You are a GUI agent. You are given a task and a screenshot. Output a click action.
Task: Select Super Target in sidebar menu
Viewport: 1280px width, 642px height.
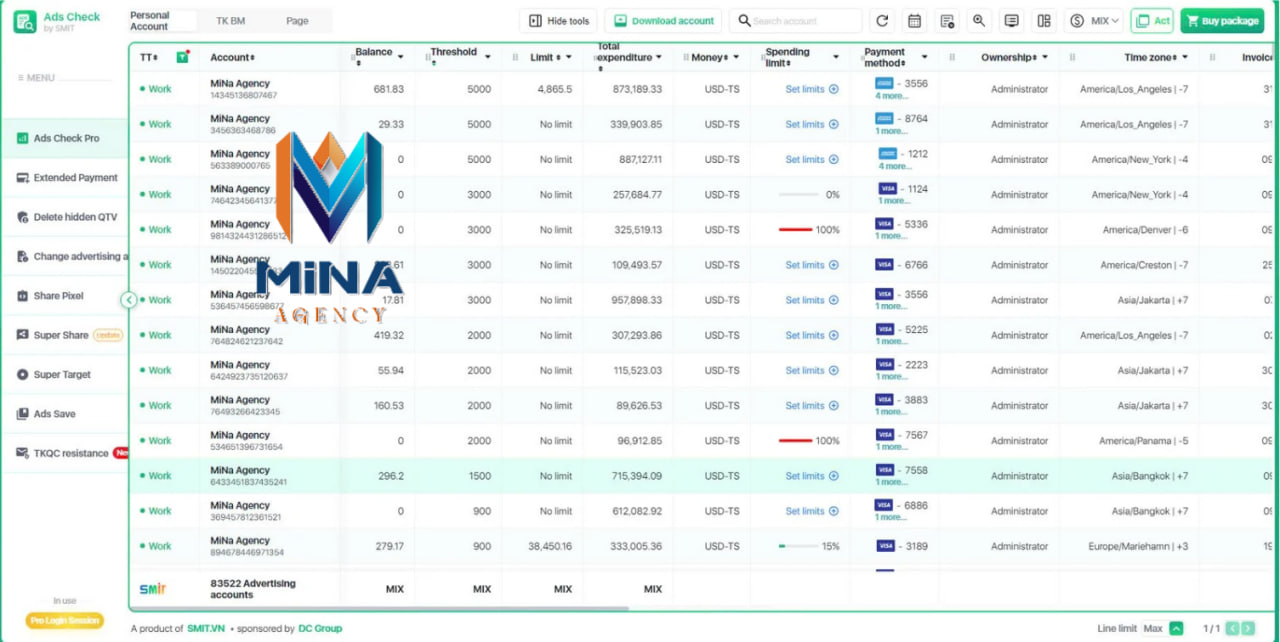64,375
